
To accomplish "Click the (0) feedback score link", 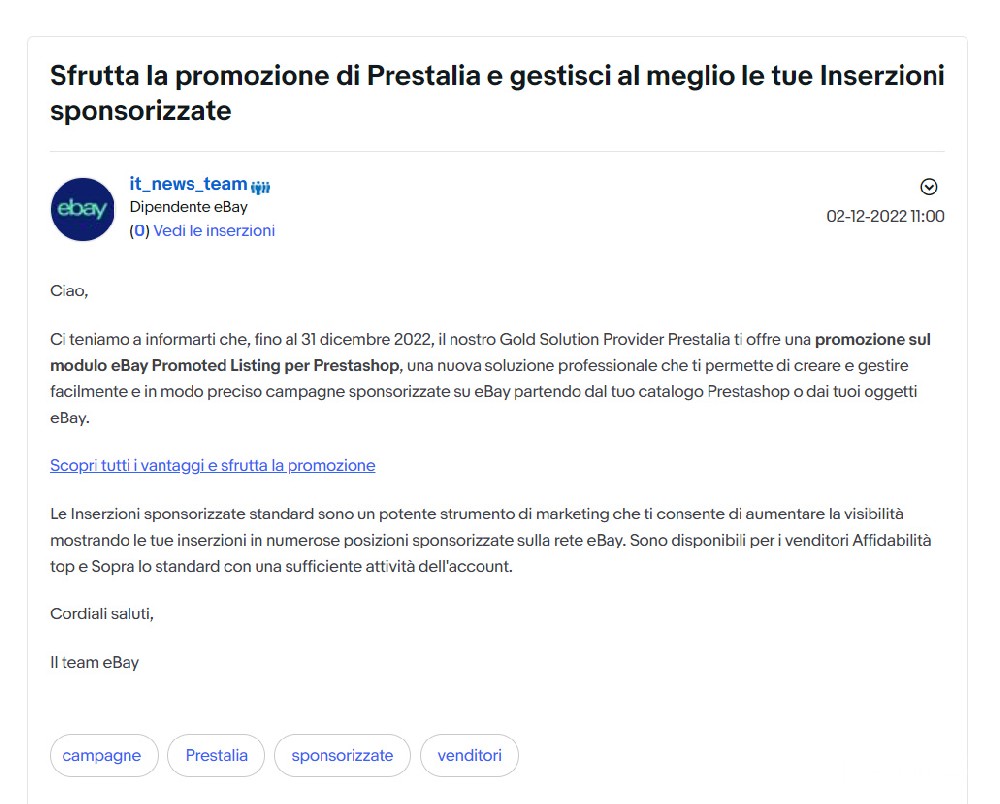I will click(139, 231).
